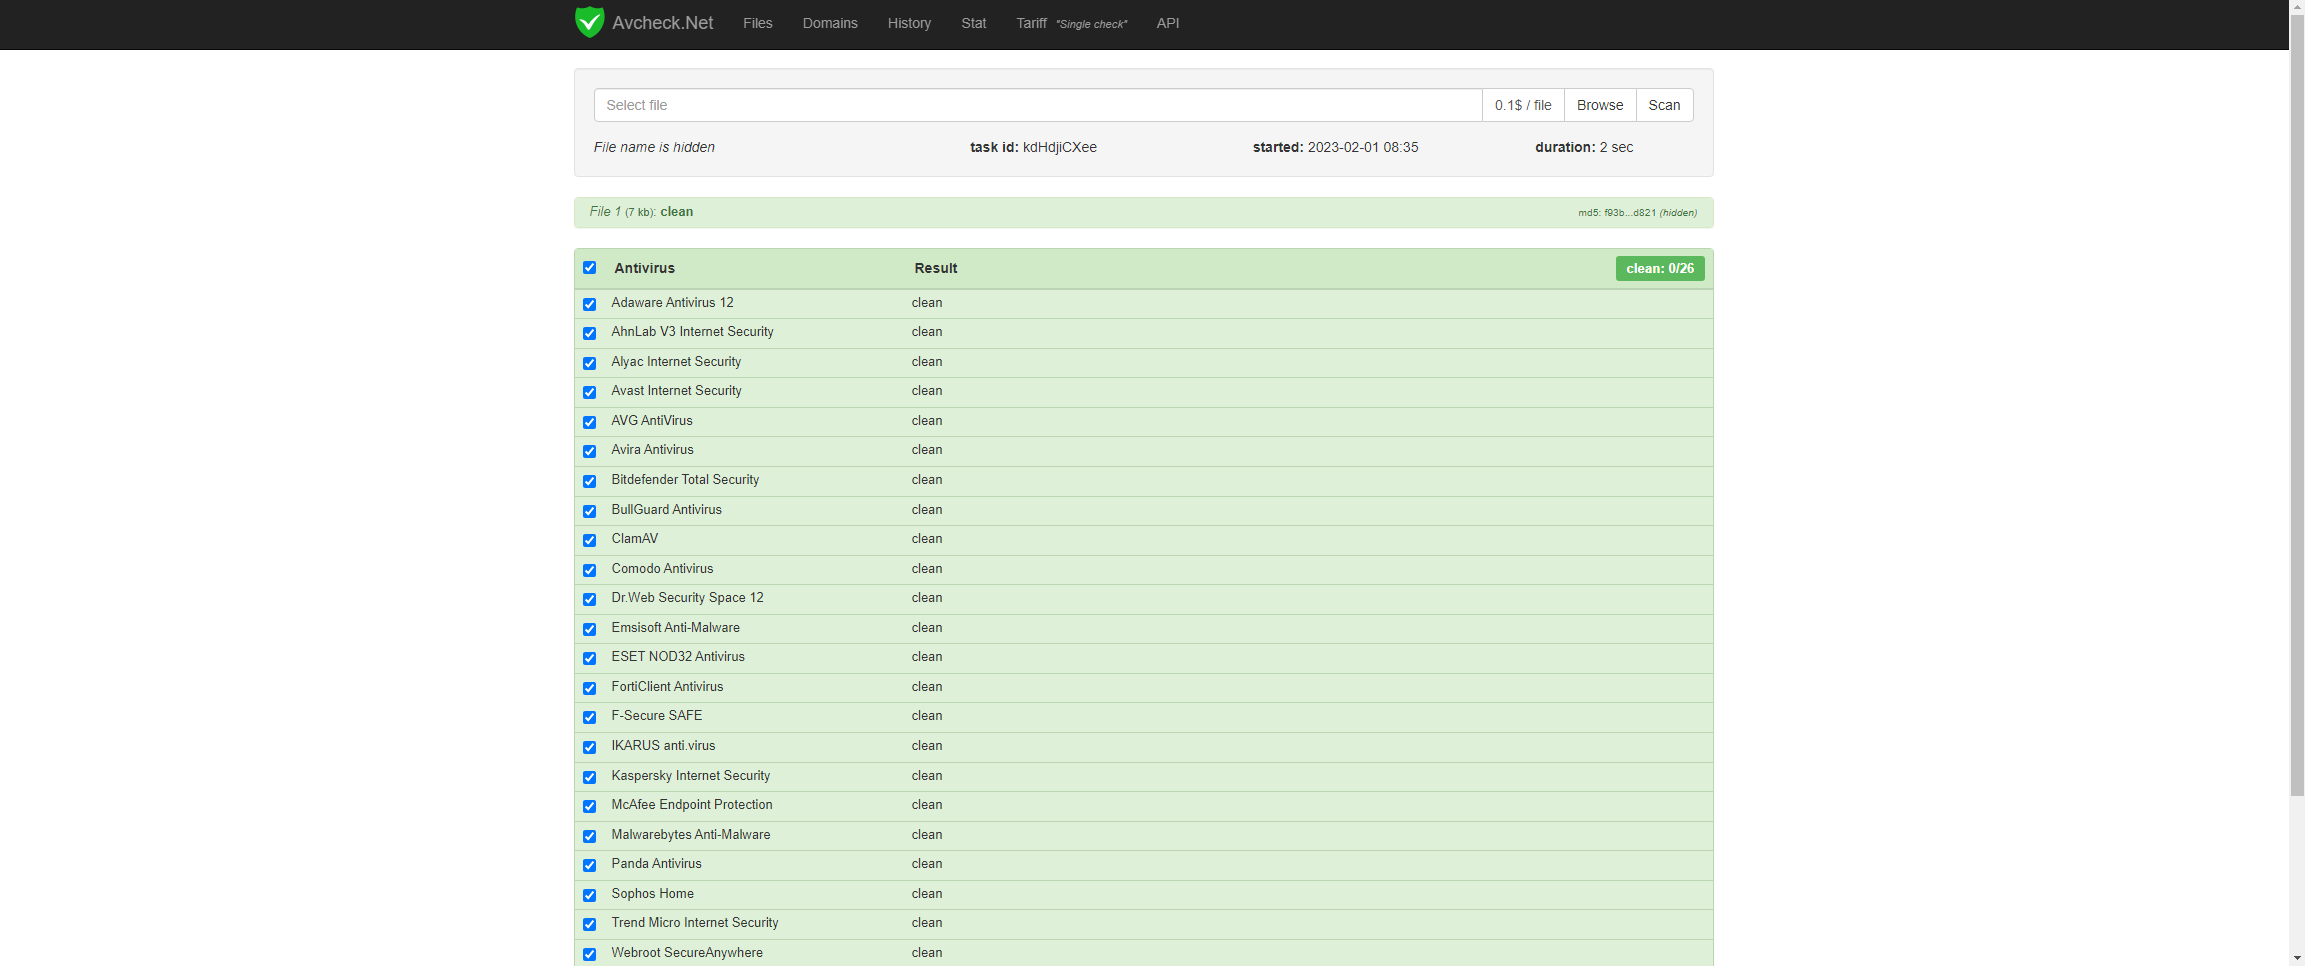Click the Select file input field

pos(1038,105)
